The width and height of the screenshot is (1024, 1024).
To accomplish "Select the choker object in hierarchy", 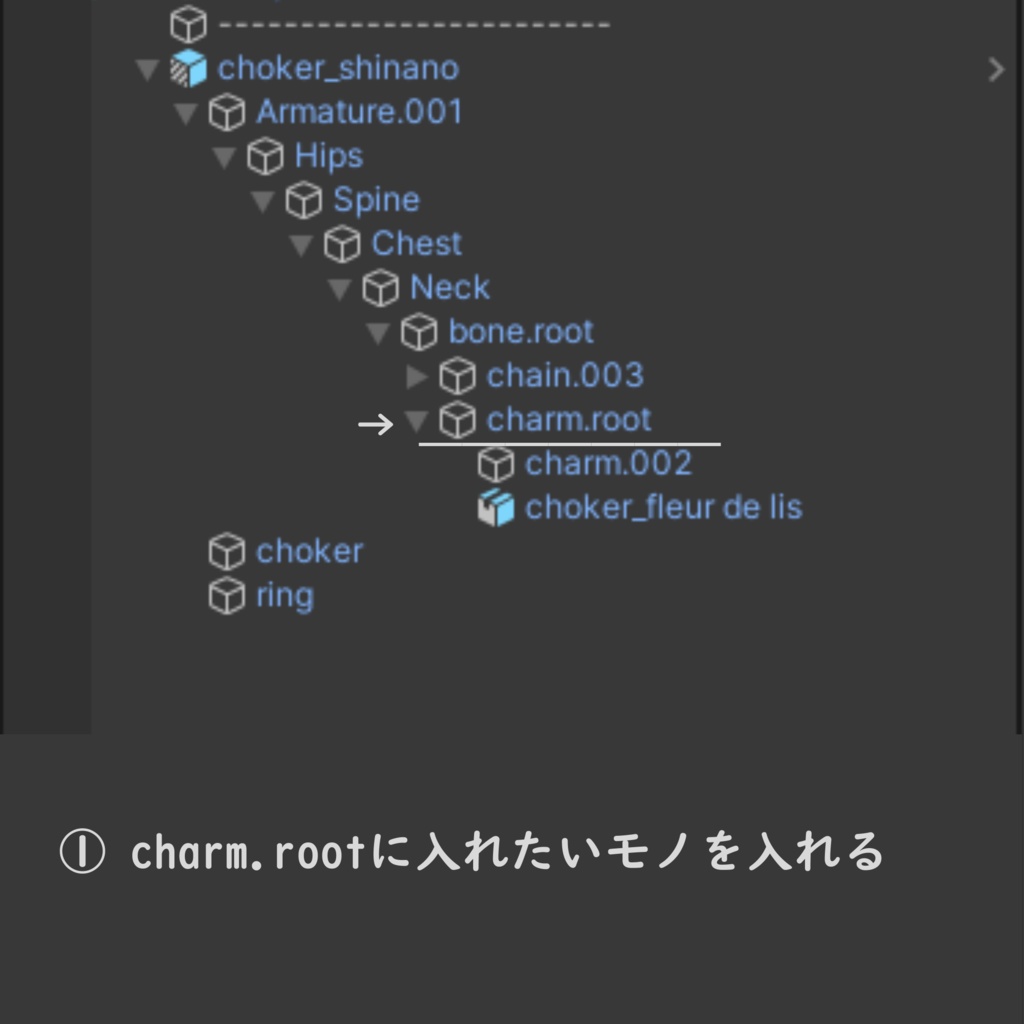I will click(x=309, y=551).
